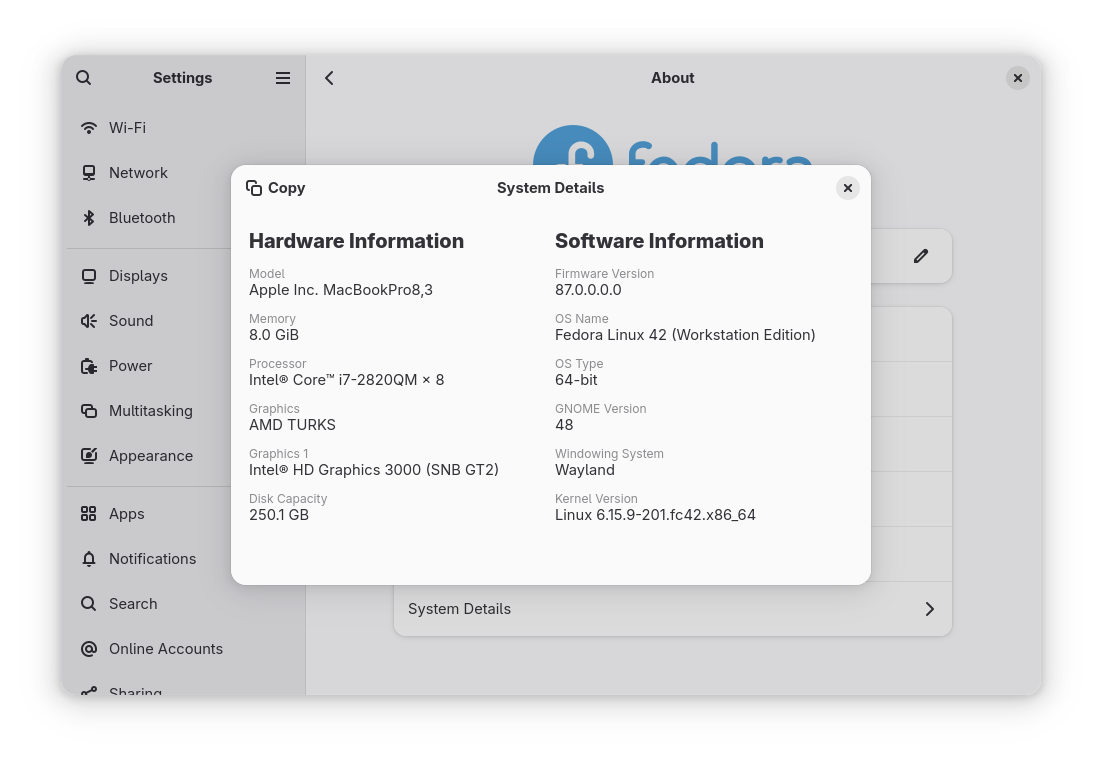Open Appearance settings panel

149,456
